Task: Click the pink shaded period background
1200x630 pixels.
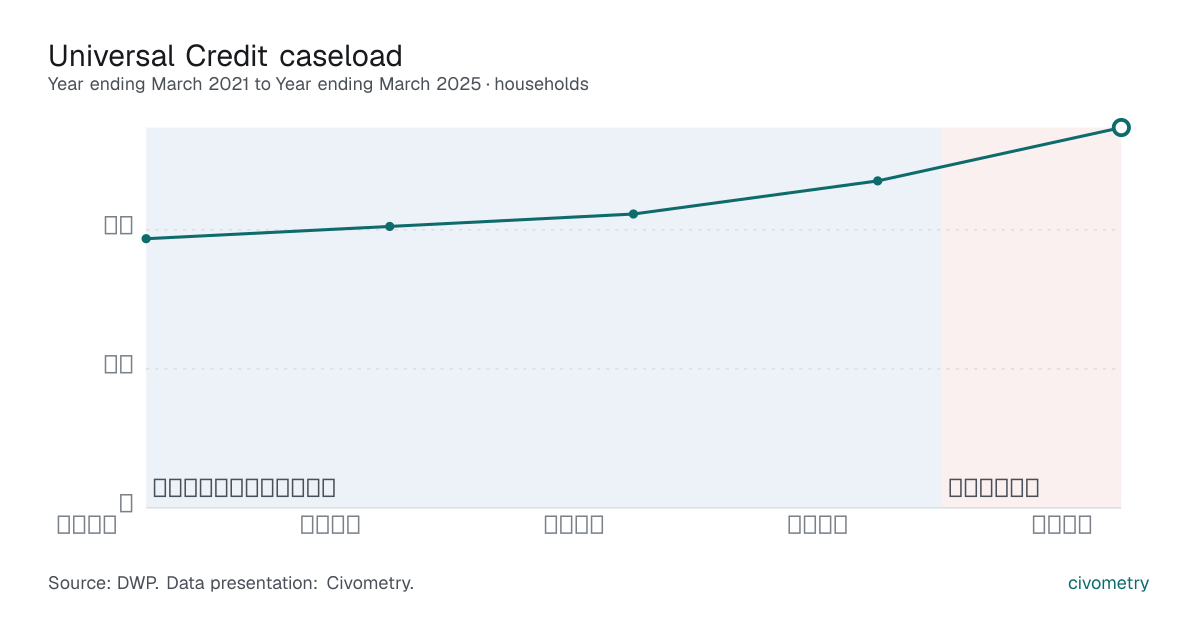Action: [1031, 318]
